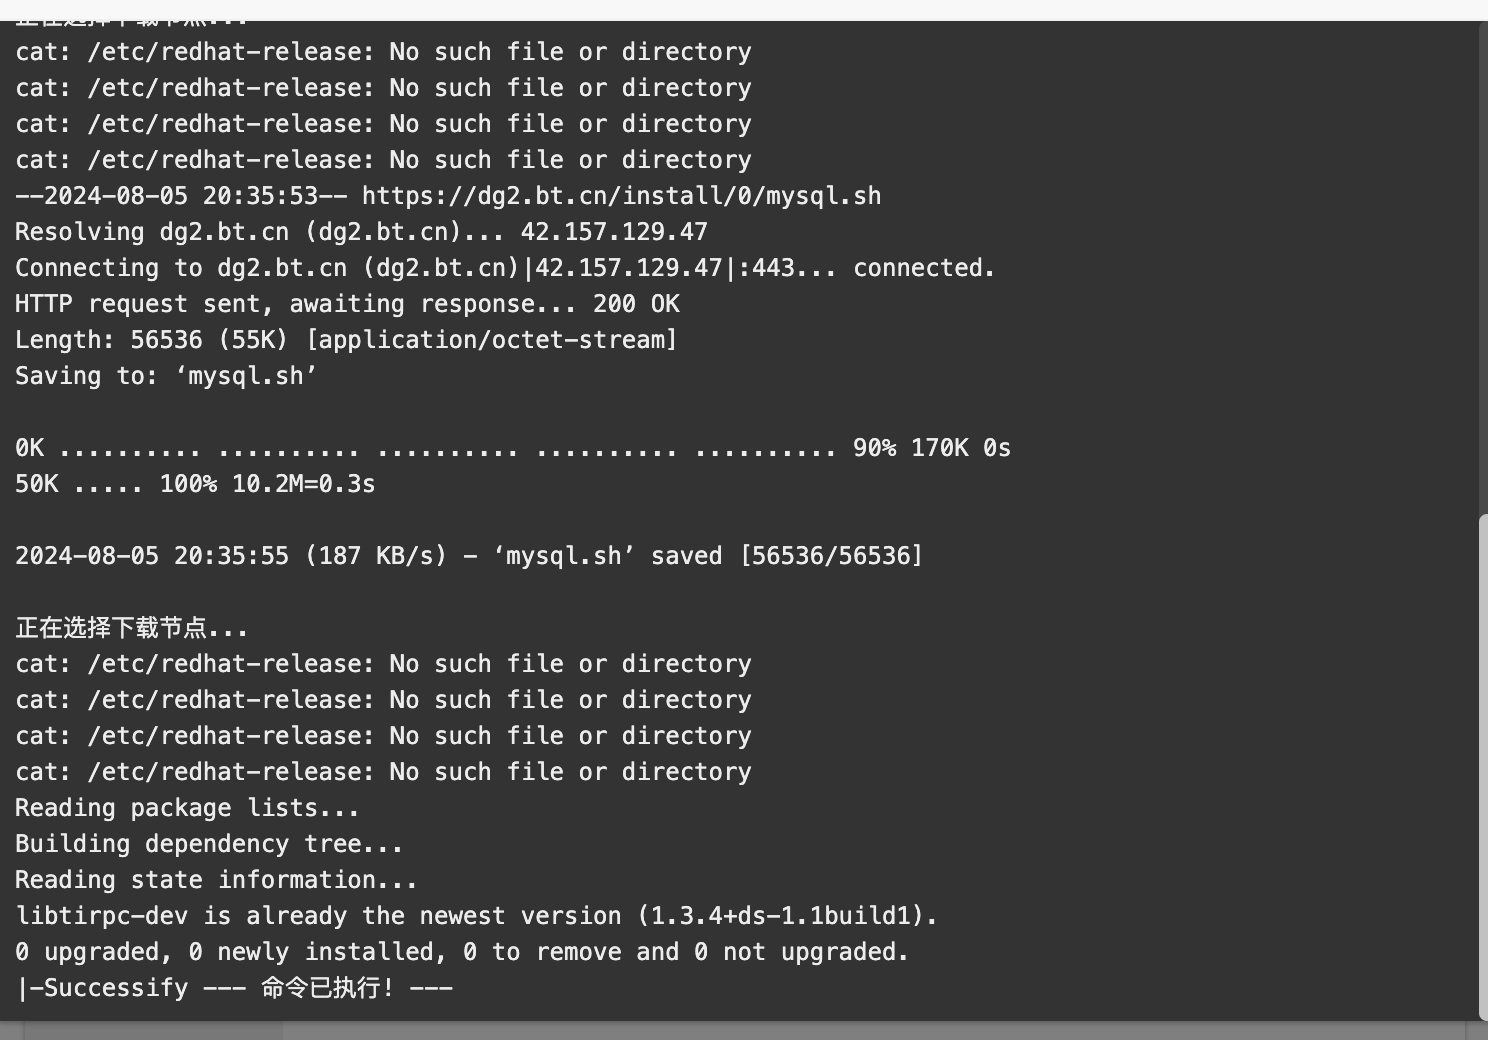
Task: Click the 'Reading package lists...' line
Action: (187, 808)
